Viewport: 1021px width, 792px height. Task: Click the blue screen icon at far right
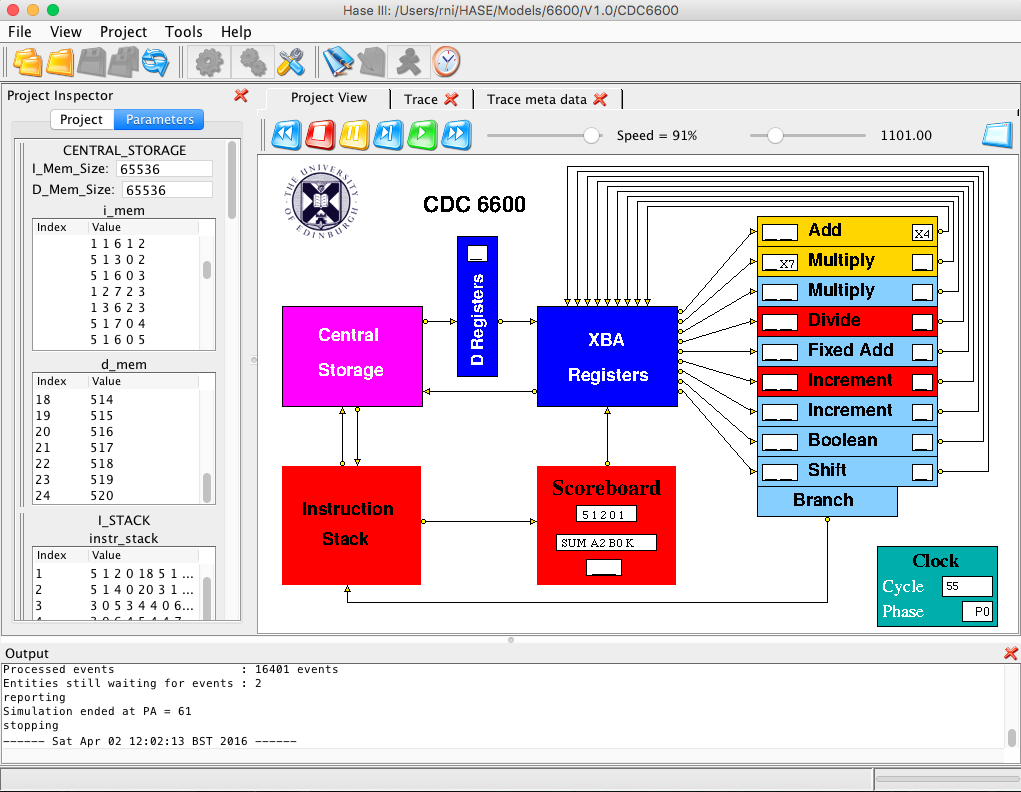[997, 135]
